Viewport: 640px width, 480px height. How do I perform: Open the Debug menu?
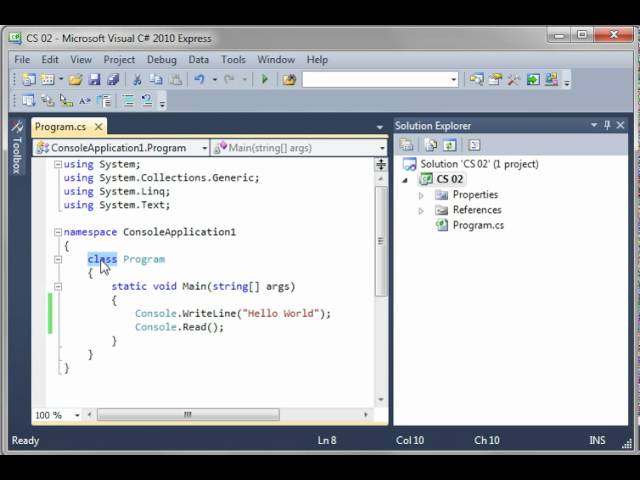coord(162,60)
